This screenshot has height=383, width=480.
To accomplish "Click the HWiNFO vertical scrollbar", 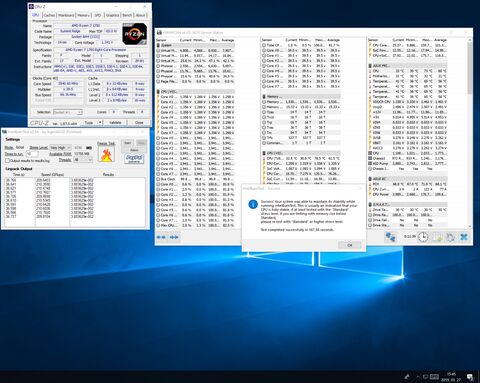I will point(470,133).
